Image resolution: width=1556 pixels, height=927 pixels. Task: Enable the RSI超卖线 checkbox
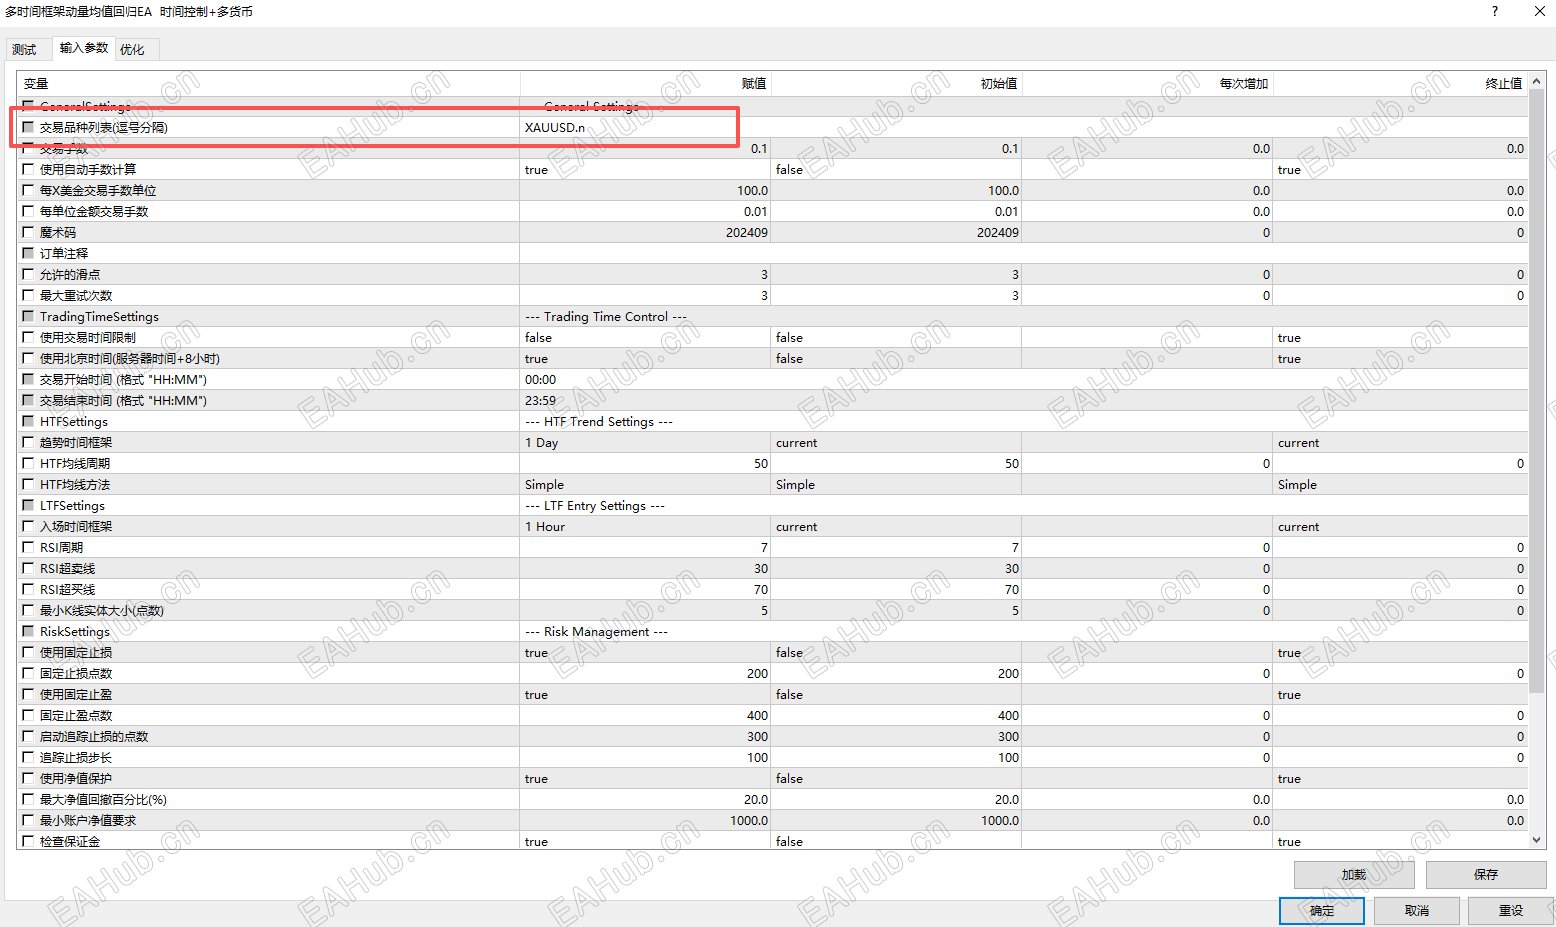(28, 568)
